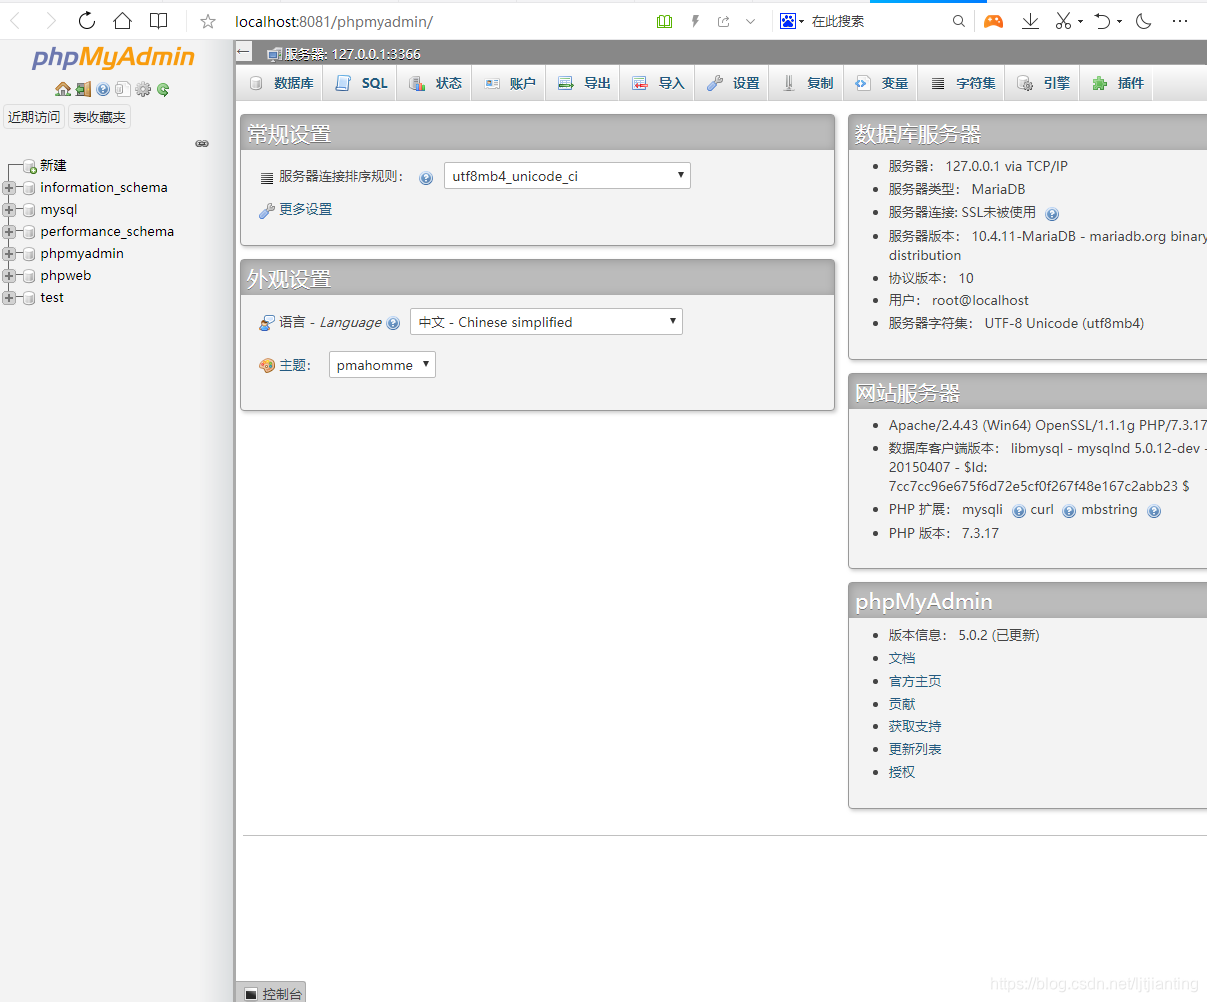Open the 设置 (Settings) tab
The height and width of the screenshot is (1002, 1207).
click(733, 83)
